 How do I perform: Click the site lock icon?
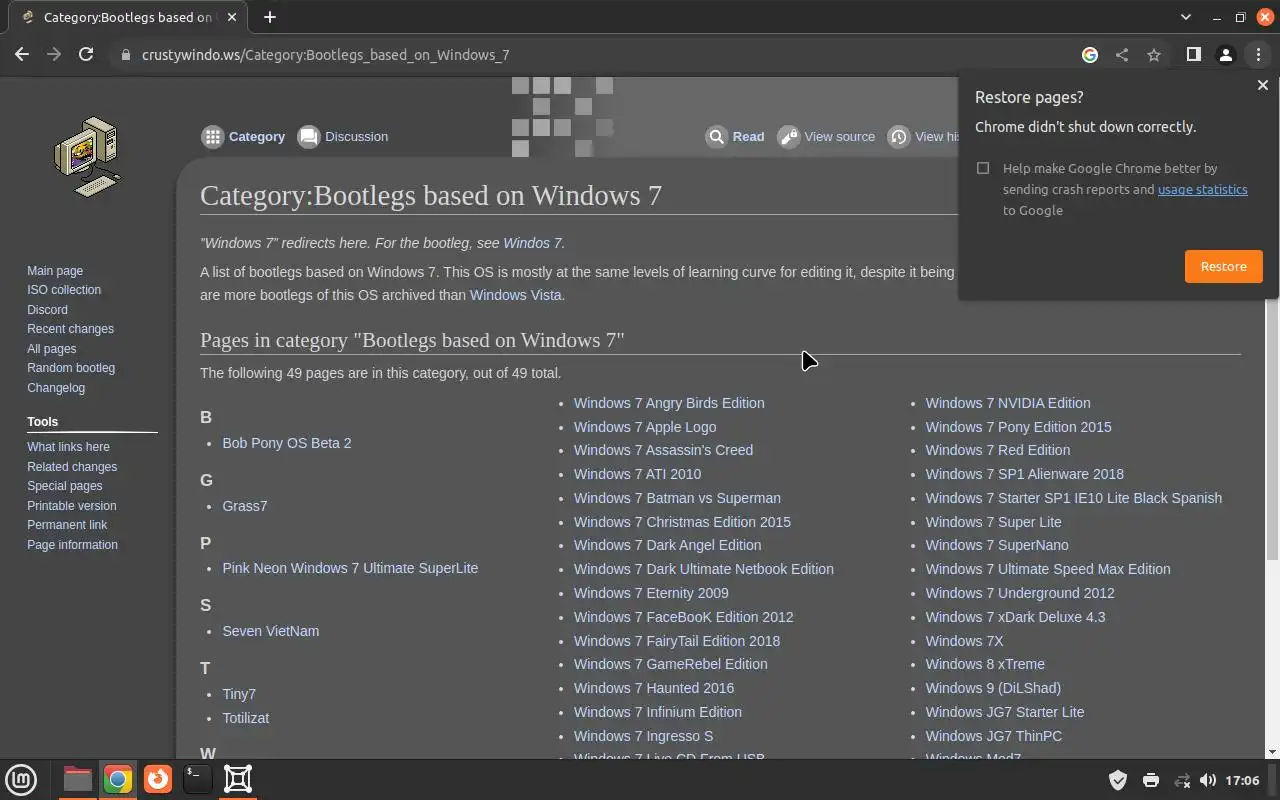(x=126, y=55)
